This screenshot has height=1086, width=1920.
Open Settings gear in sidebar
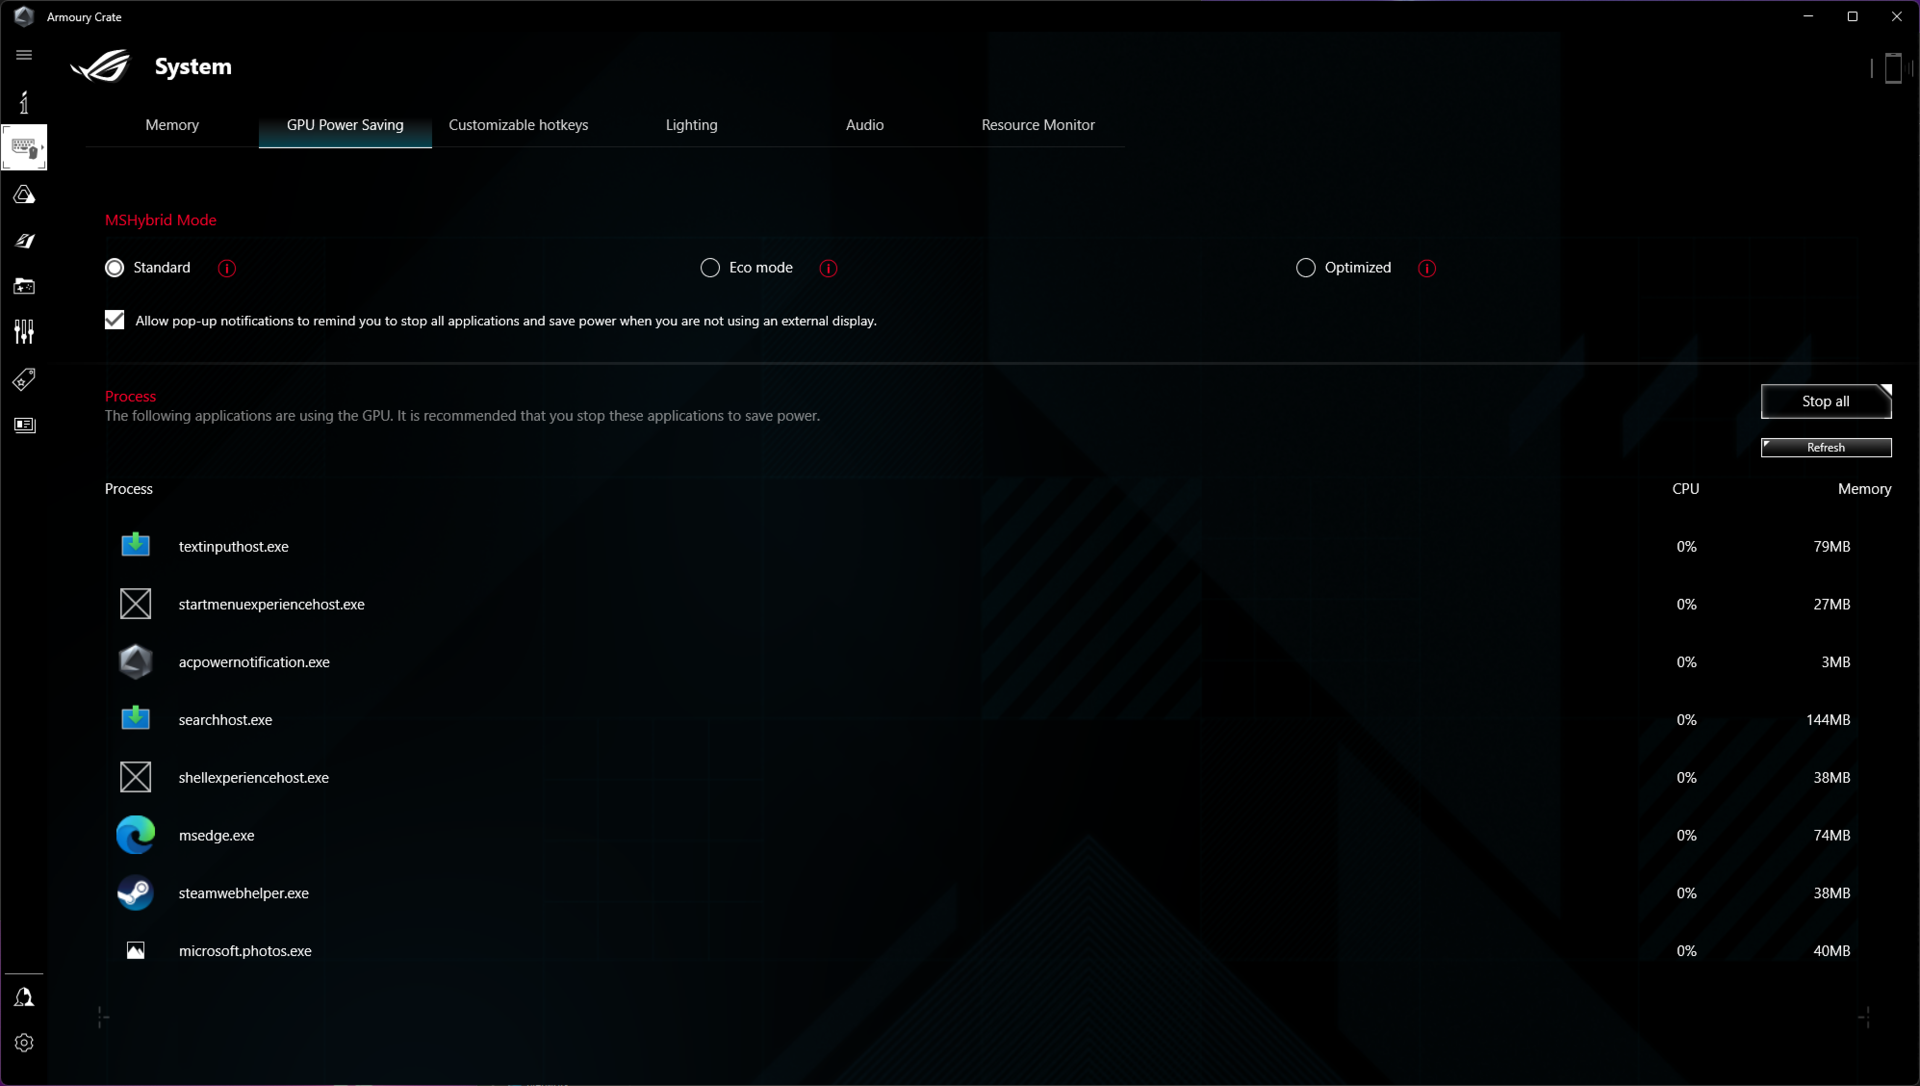(24, 1043)
